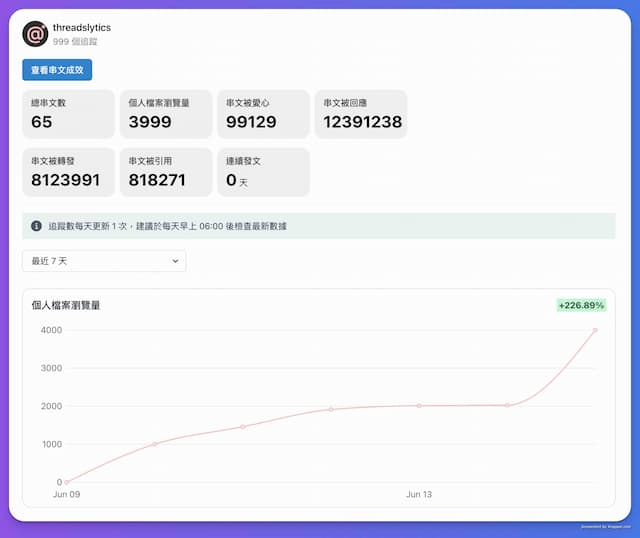Click the +226.89% growth badge

click(581, 305)
